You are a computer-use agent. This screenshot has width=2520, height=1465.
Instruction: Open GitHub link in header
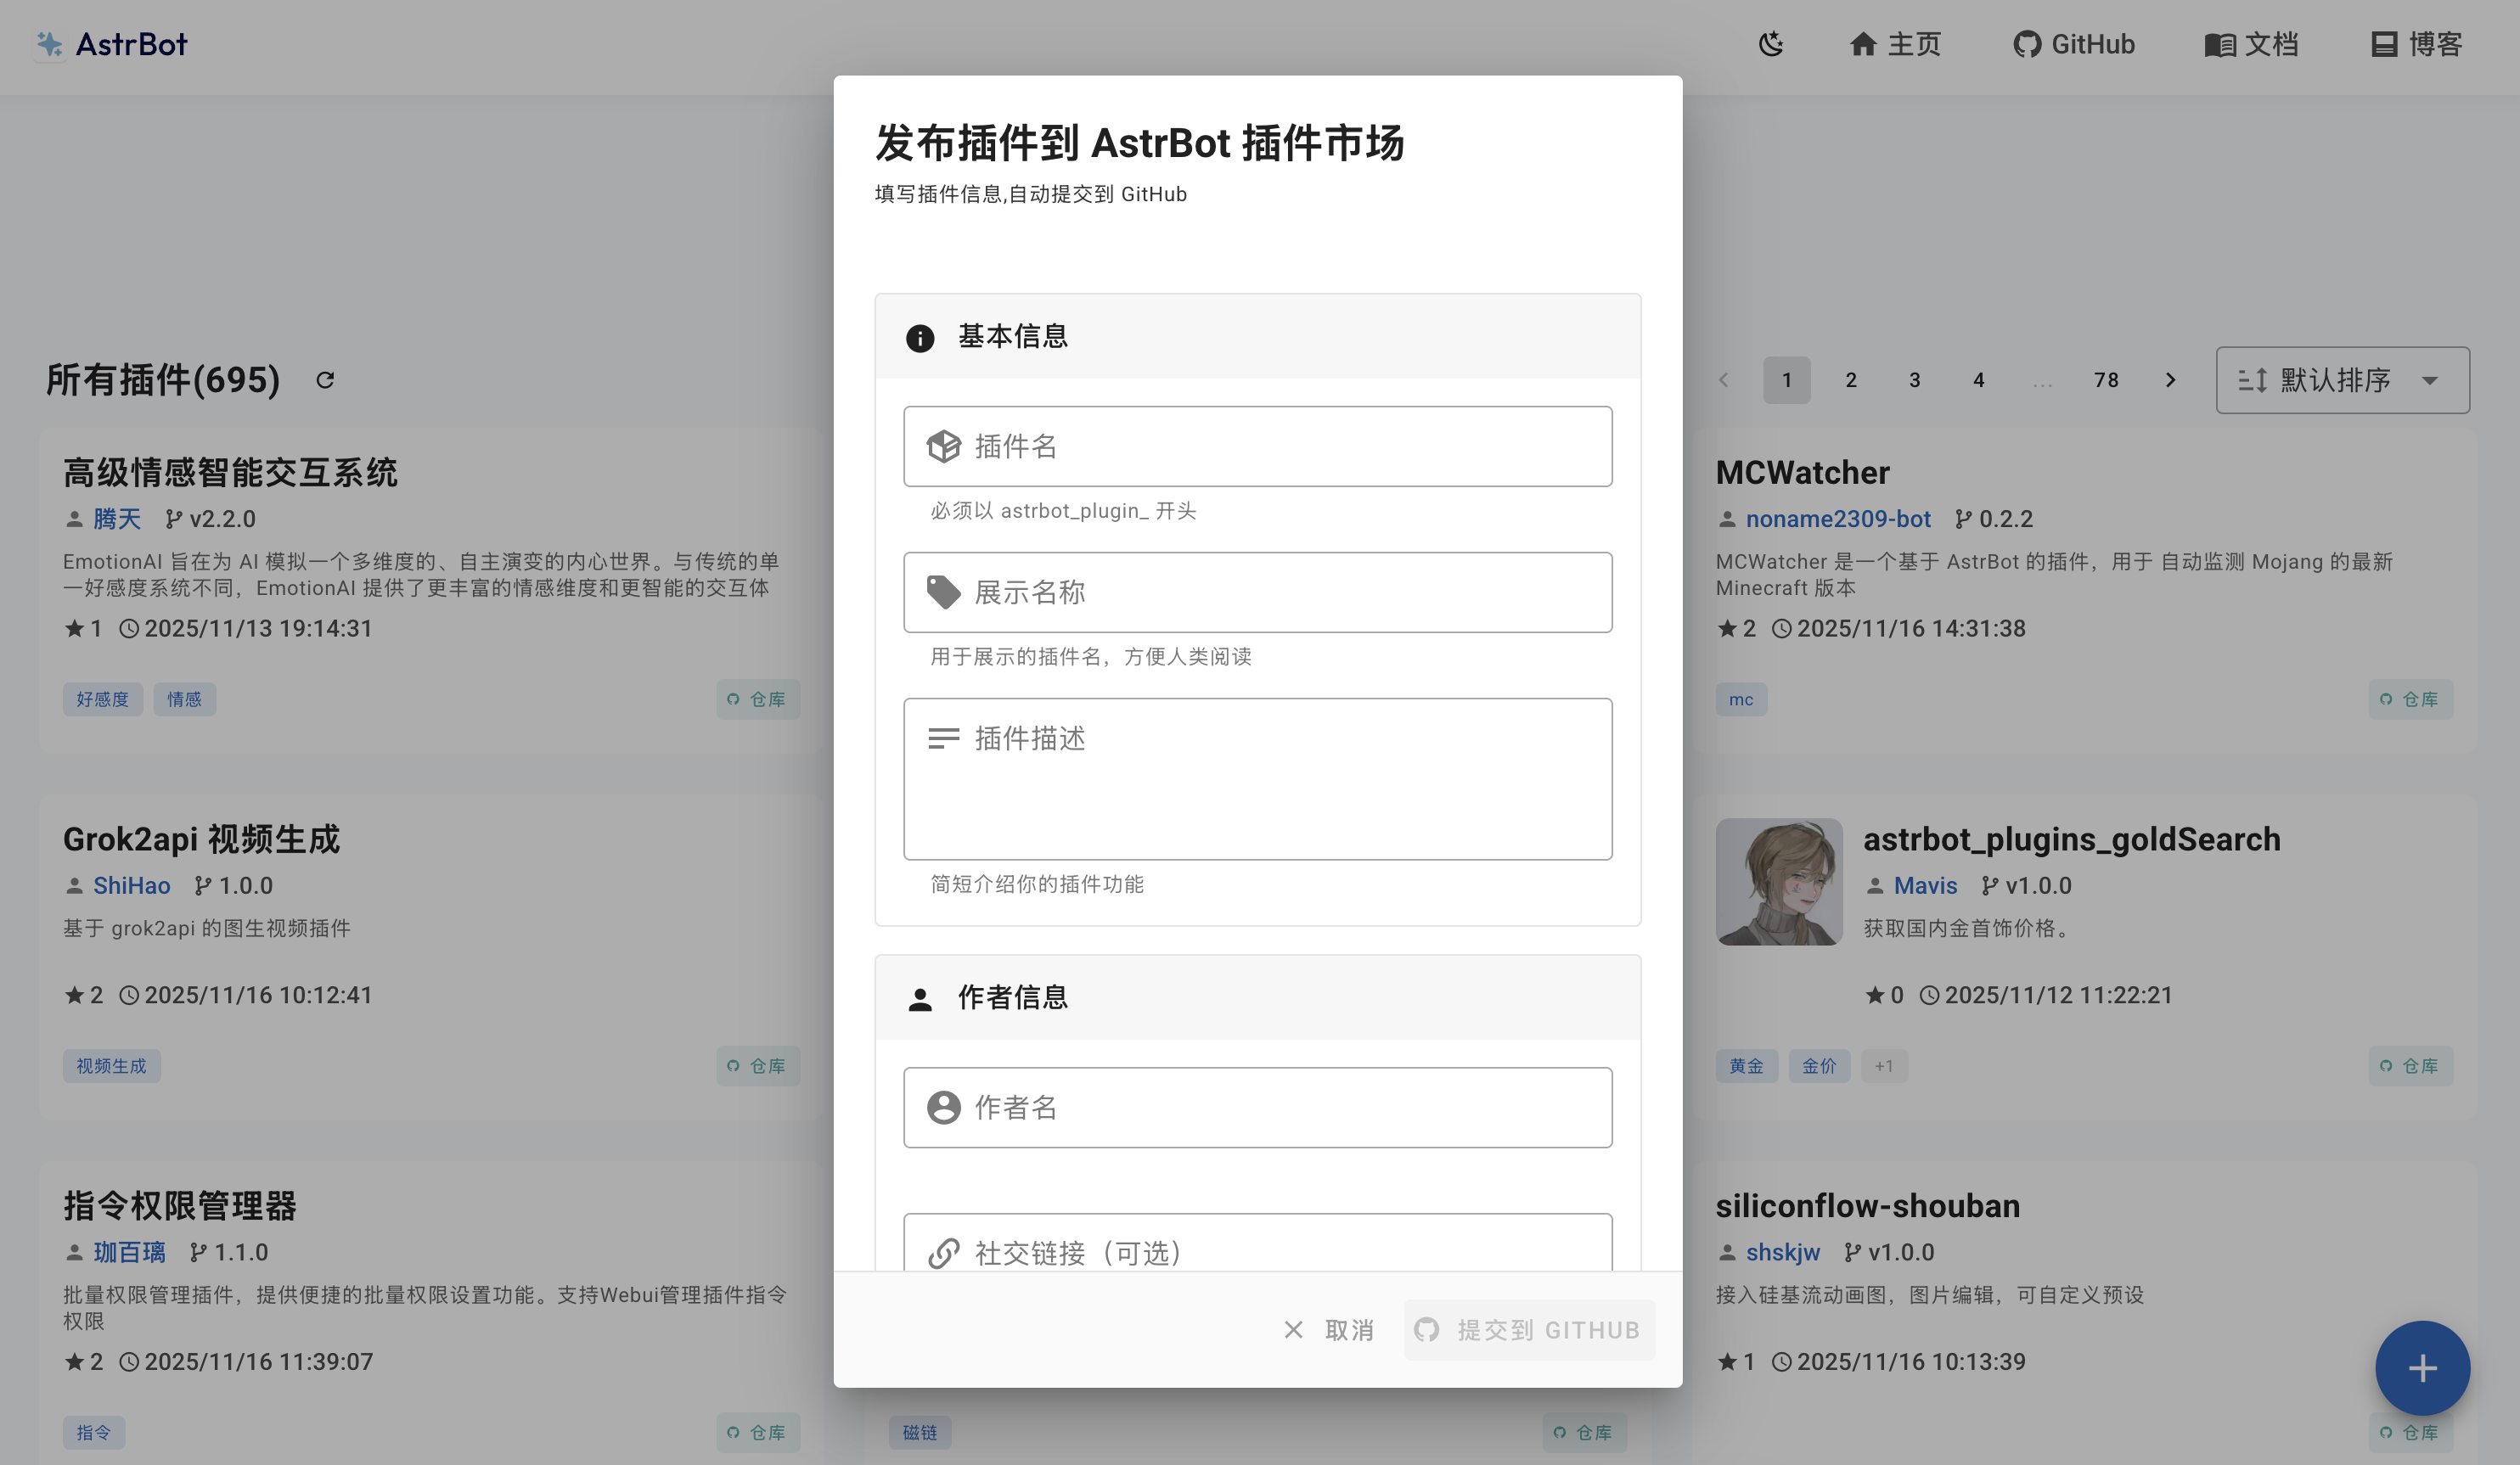point(2074,44)
